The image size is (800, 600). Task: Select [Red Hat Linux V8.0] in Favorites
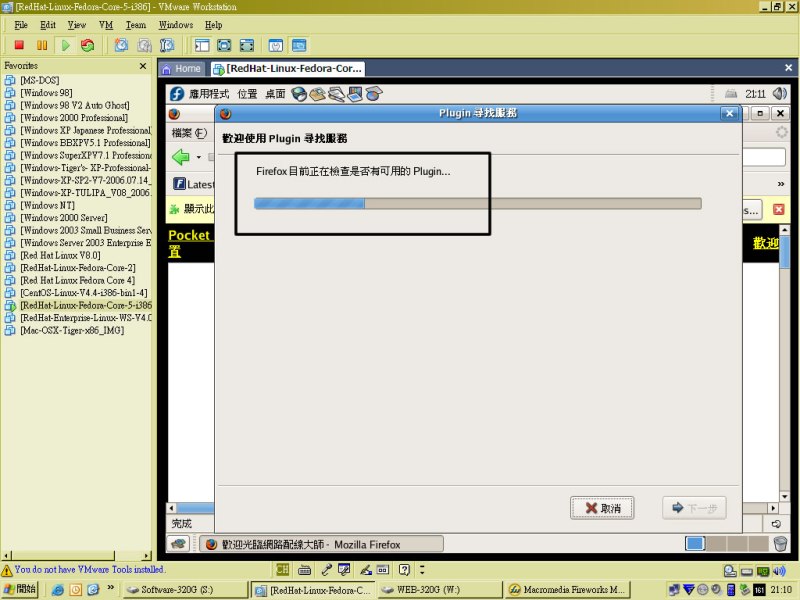coord(60,255)
